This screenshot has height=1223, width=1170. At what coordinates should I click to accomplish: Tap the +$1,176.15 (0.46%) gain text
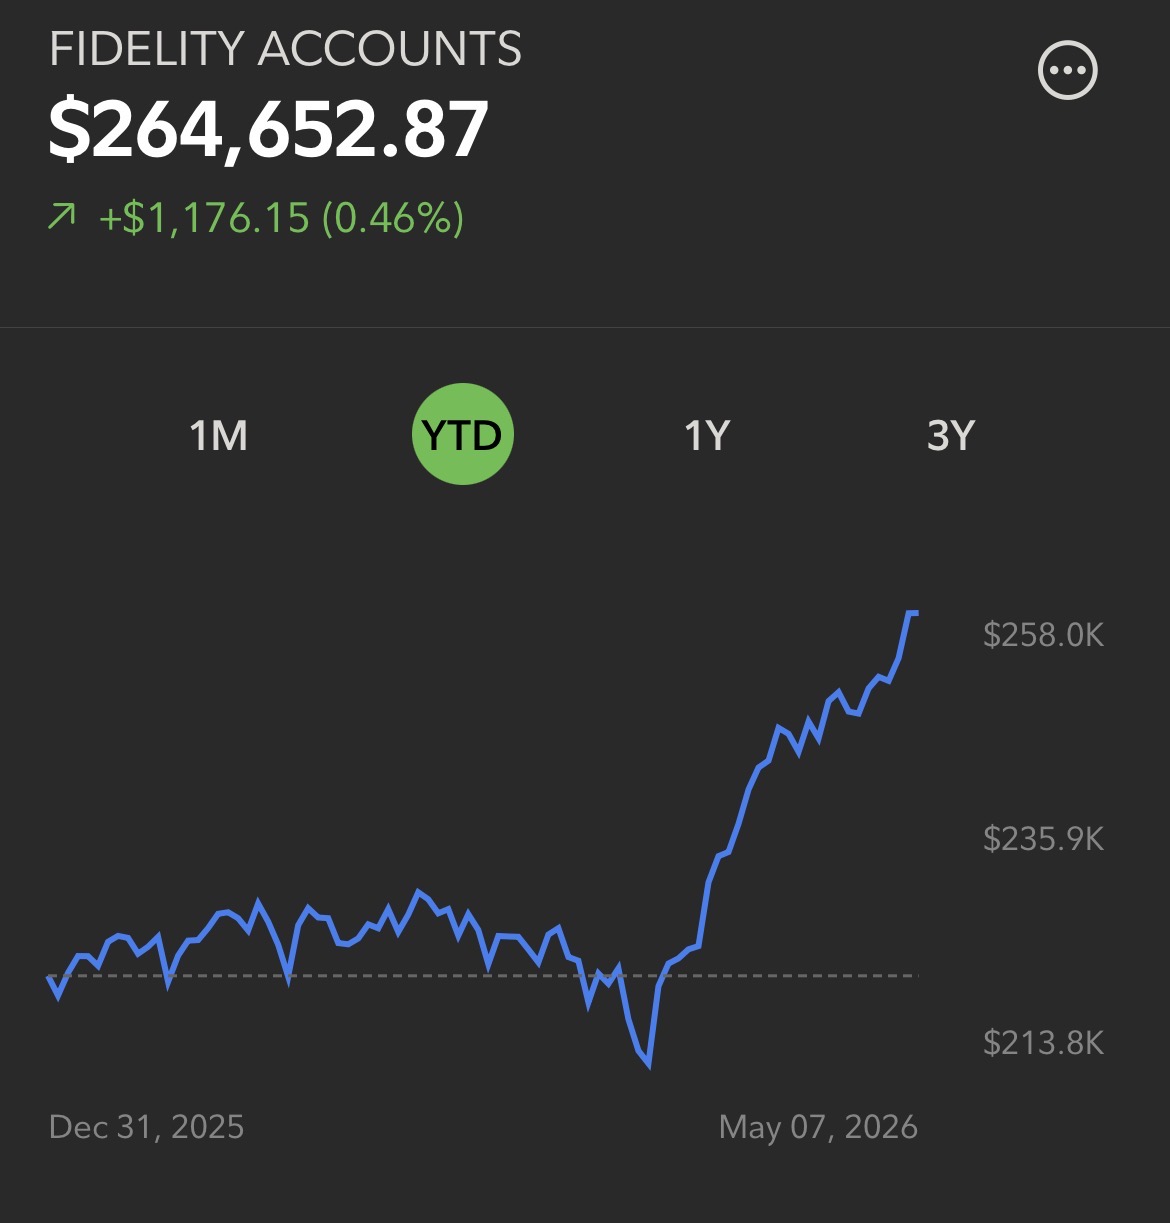tap(281, 217)
